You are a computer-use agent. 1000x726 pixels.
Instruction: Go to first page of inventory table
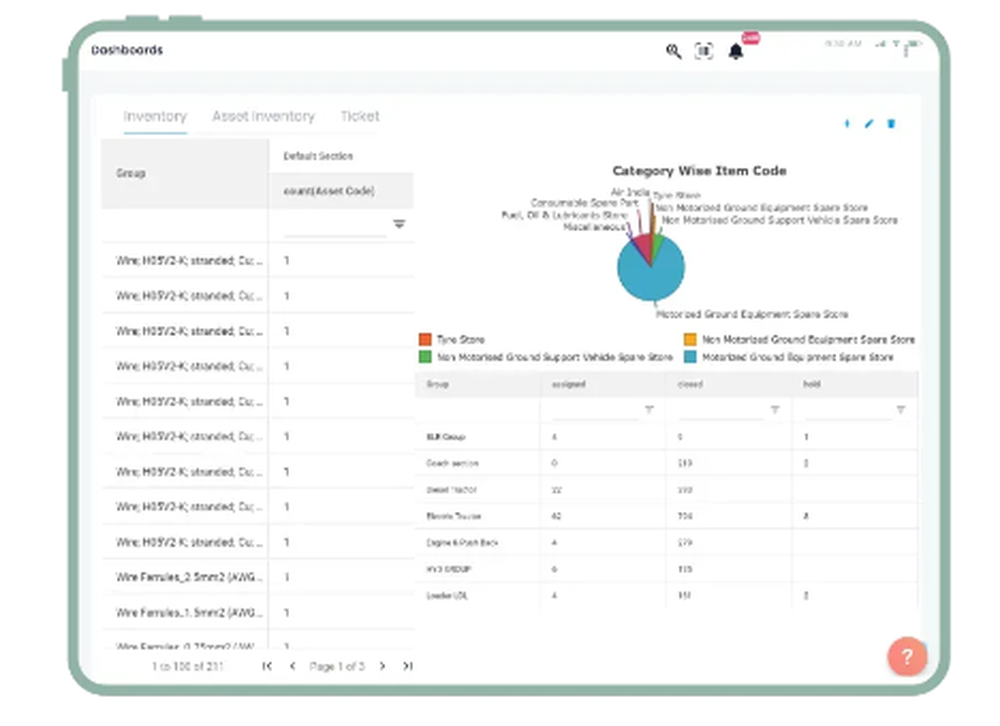coord(267,666)
